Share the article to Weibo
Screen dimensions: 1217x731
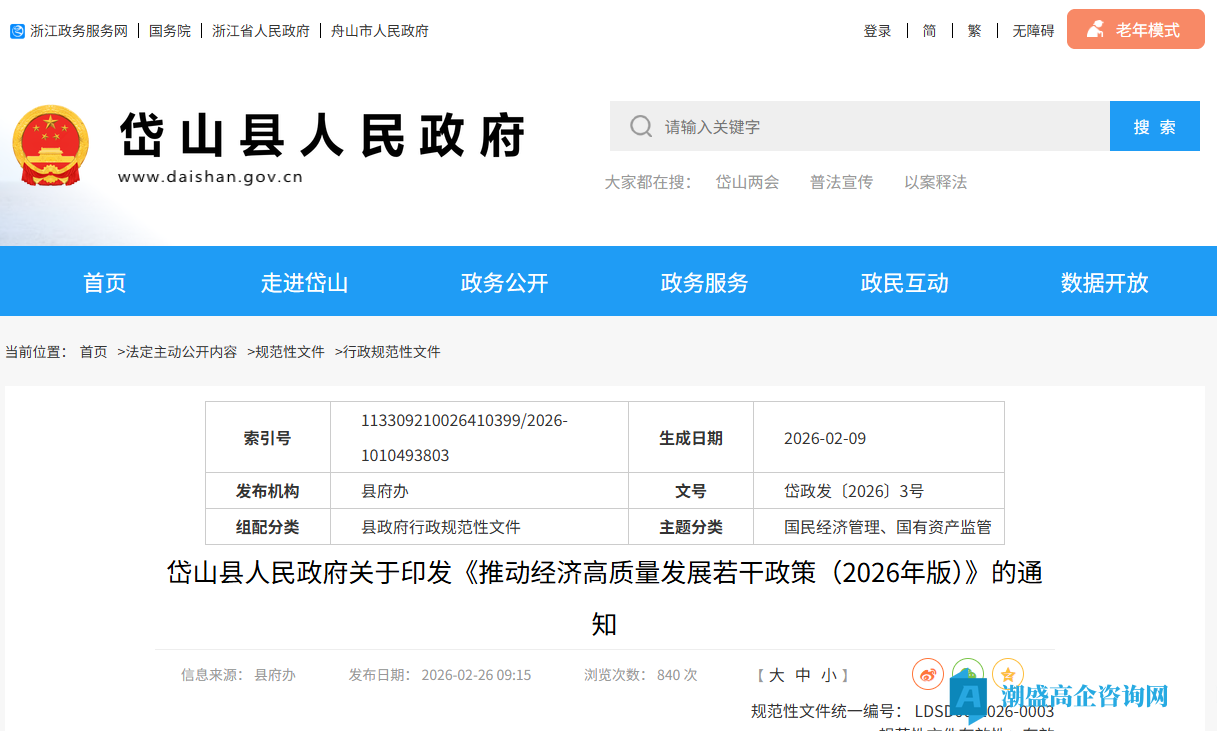click(928, 674)
